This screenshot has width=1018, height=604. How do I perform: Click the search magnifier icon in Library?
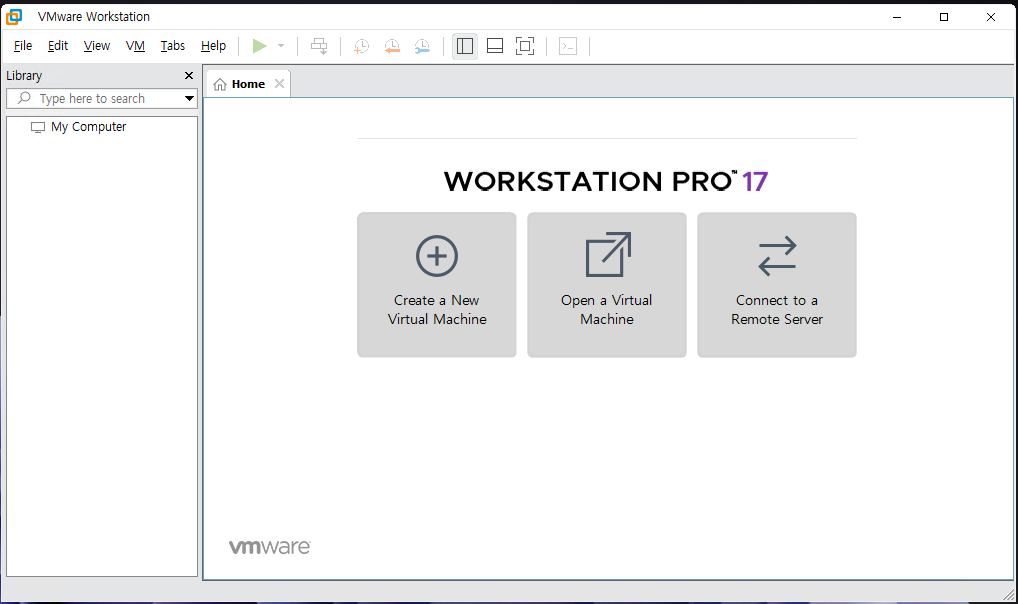tap(24, 98)
